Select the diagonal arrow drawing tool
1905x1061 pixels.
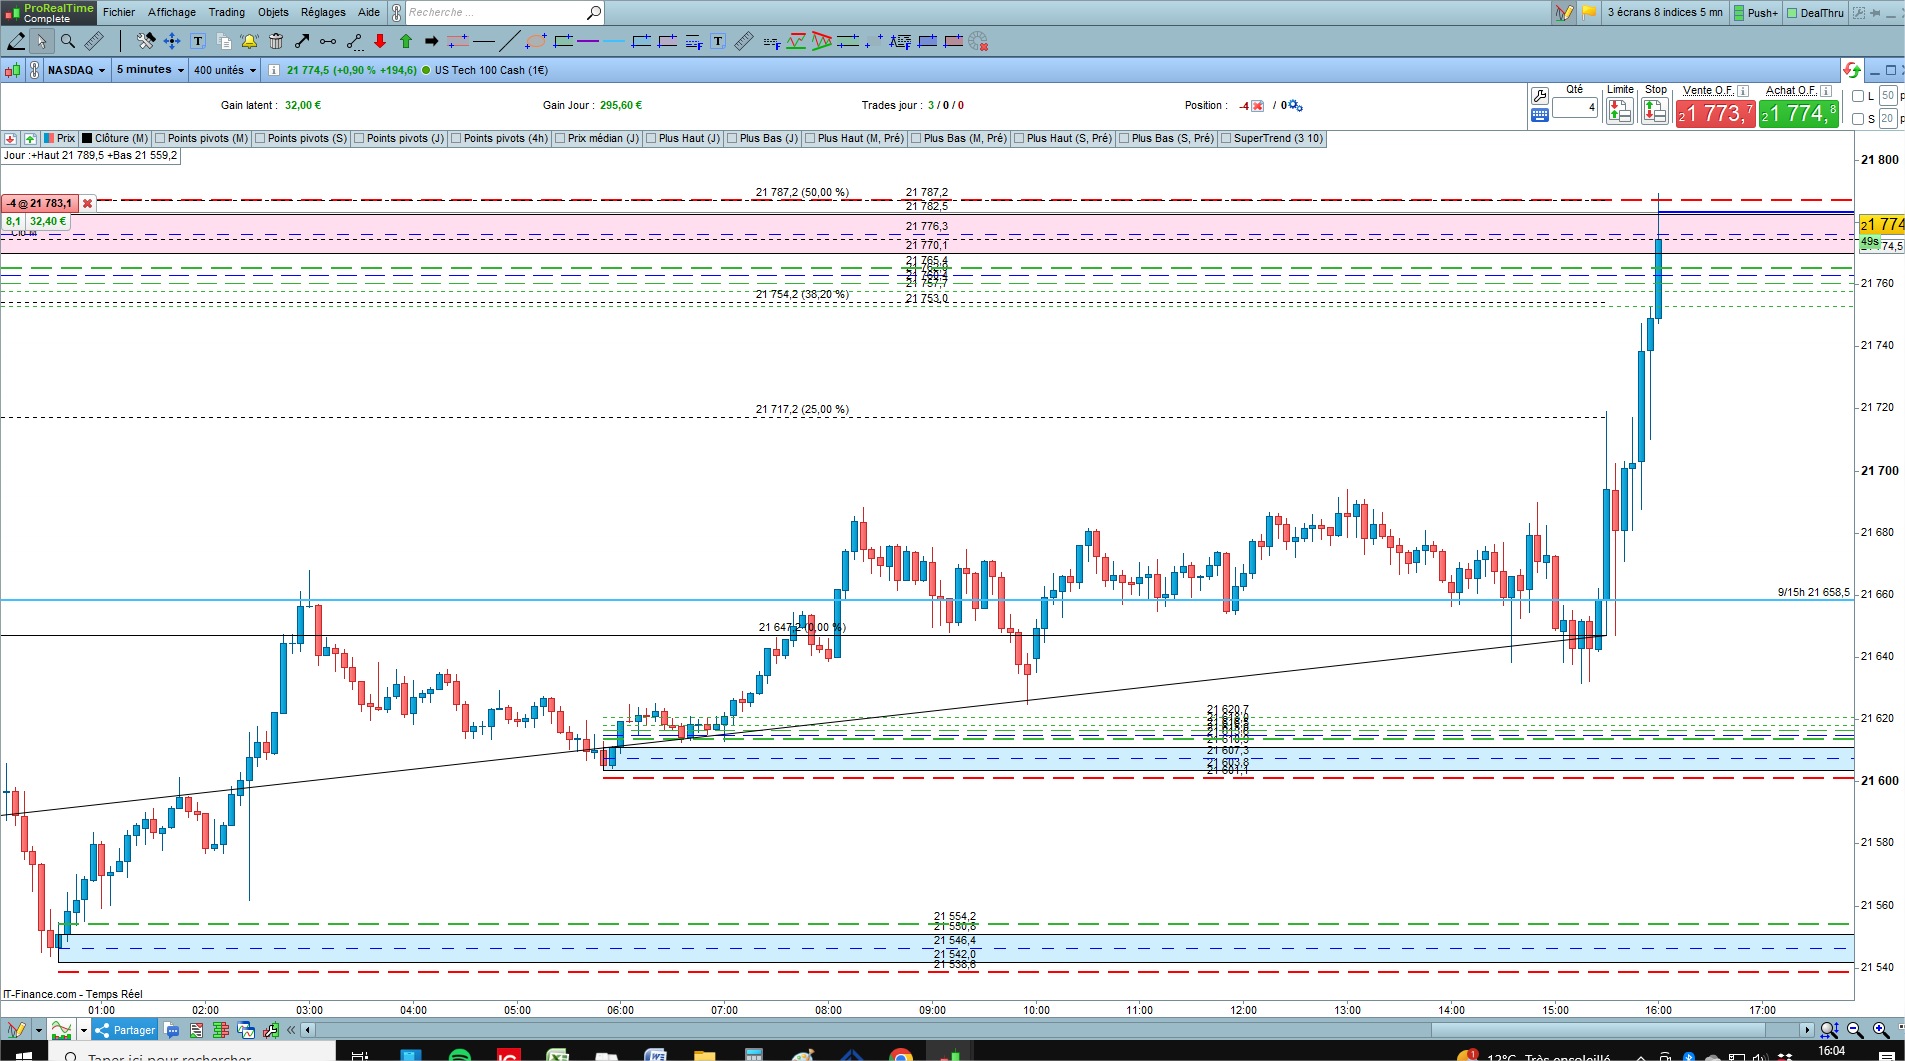point(302,41)
